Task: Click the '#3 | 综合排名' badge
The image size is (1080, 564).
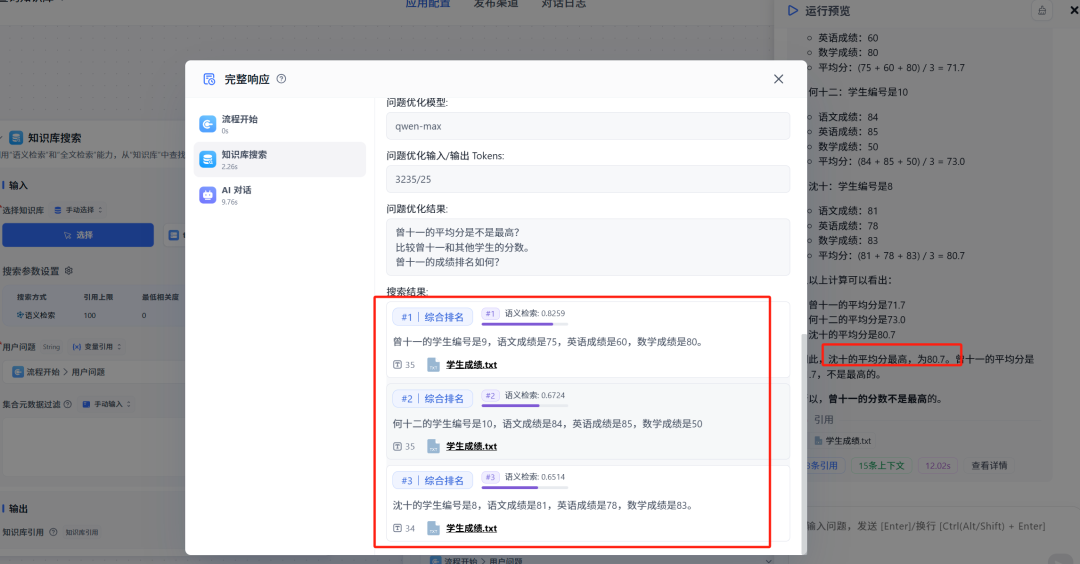Action: pos(433,481)
